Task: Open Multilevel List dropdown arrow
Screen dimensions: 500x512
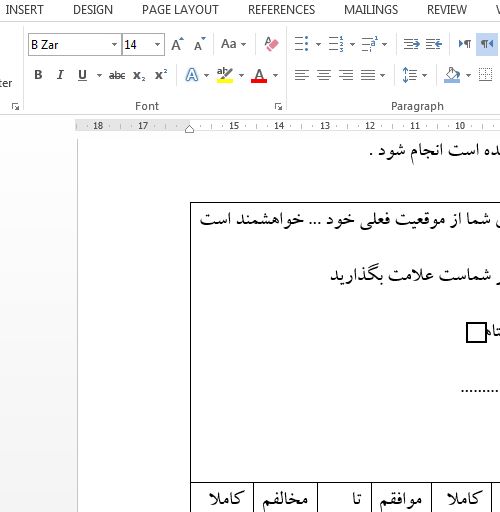Action: click(384, 44)
